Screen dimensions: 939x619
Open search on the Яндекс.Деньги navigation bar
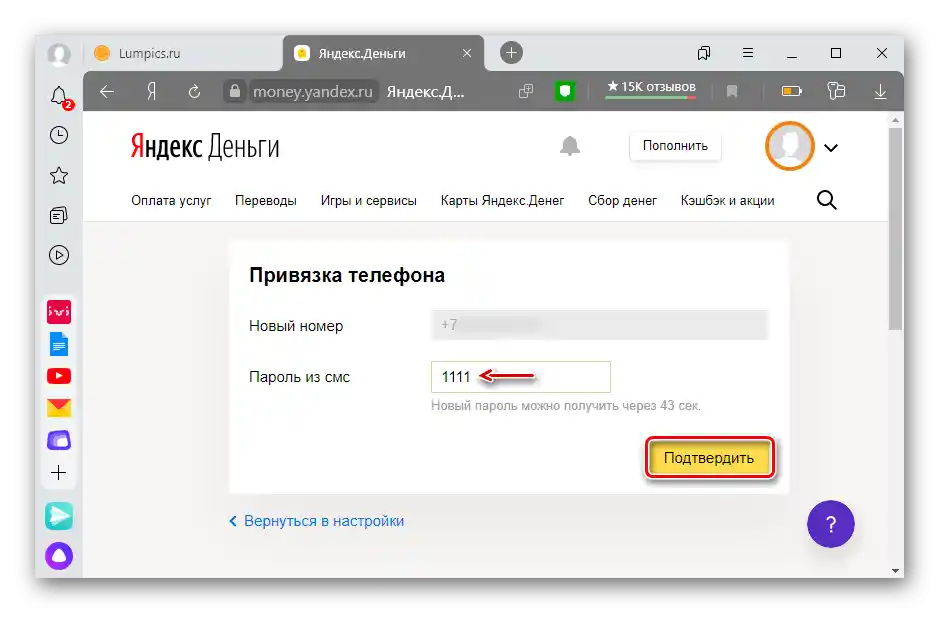[826, 200]
